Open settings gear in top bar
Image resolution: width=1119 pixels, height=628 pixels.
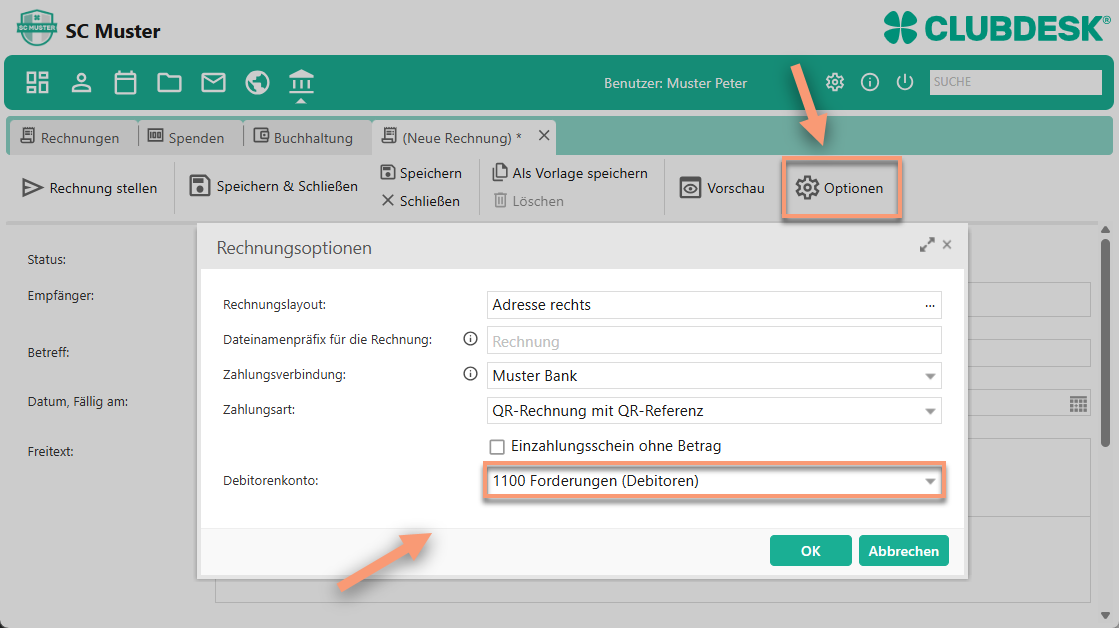pyautogui.click(x=835, y=82)
